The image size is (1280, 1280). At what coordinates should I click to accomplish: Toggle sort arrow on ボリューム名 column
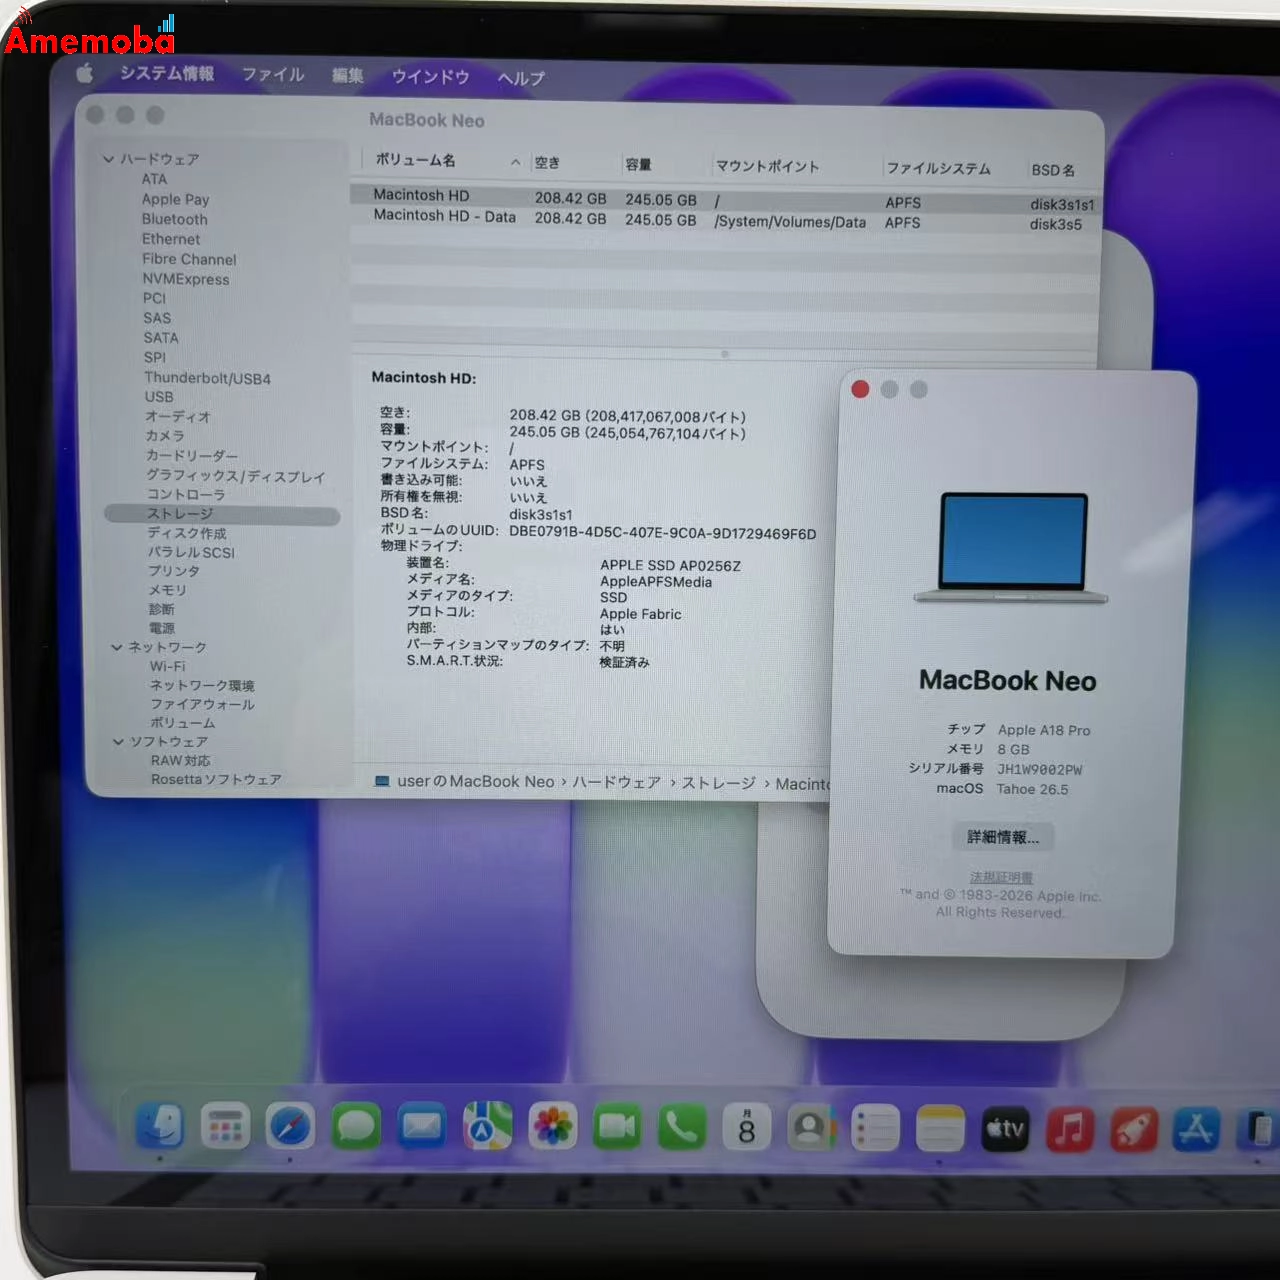coord(515,162)
